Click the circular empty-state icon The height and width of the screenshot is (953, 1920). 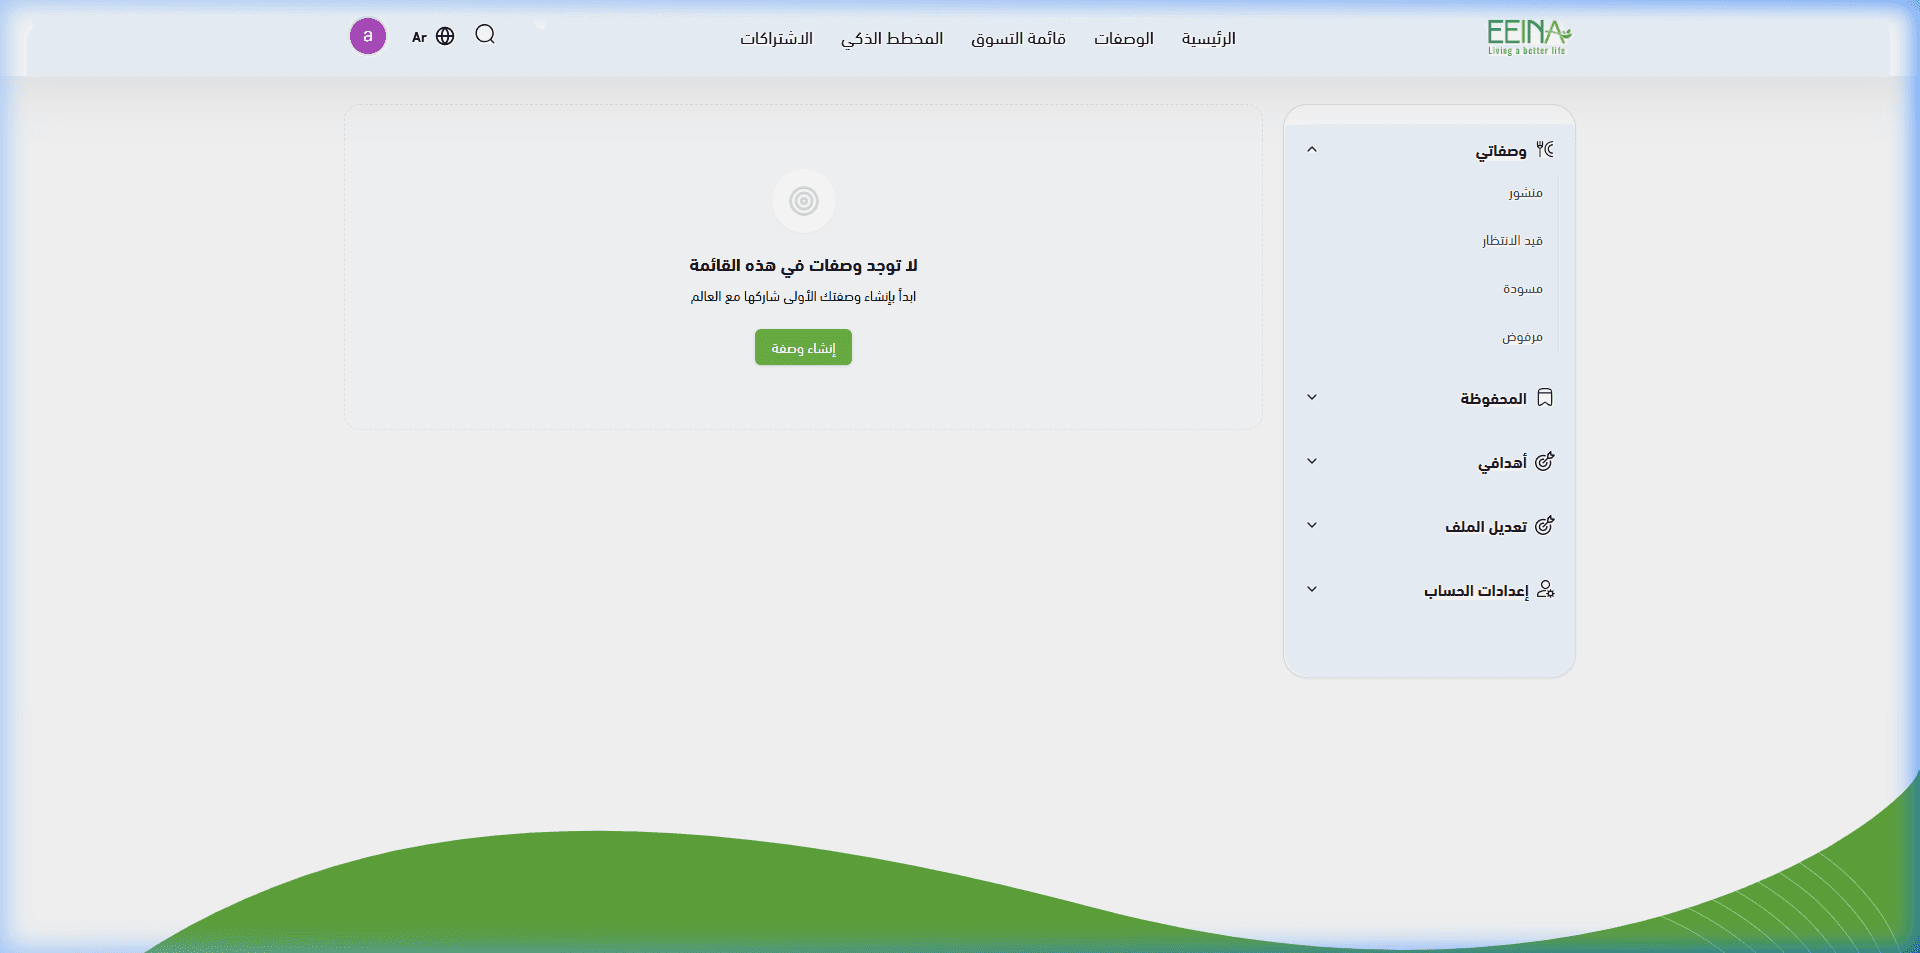804,201
